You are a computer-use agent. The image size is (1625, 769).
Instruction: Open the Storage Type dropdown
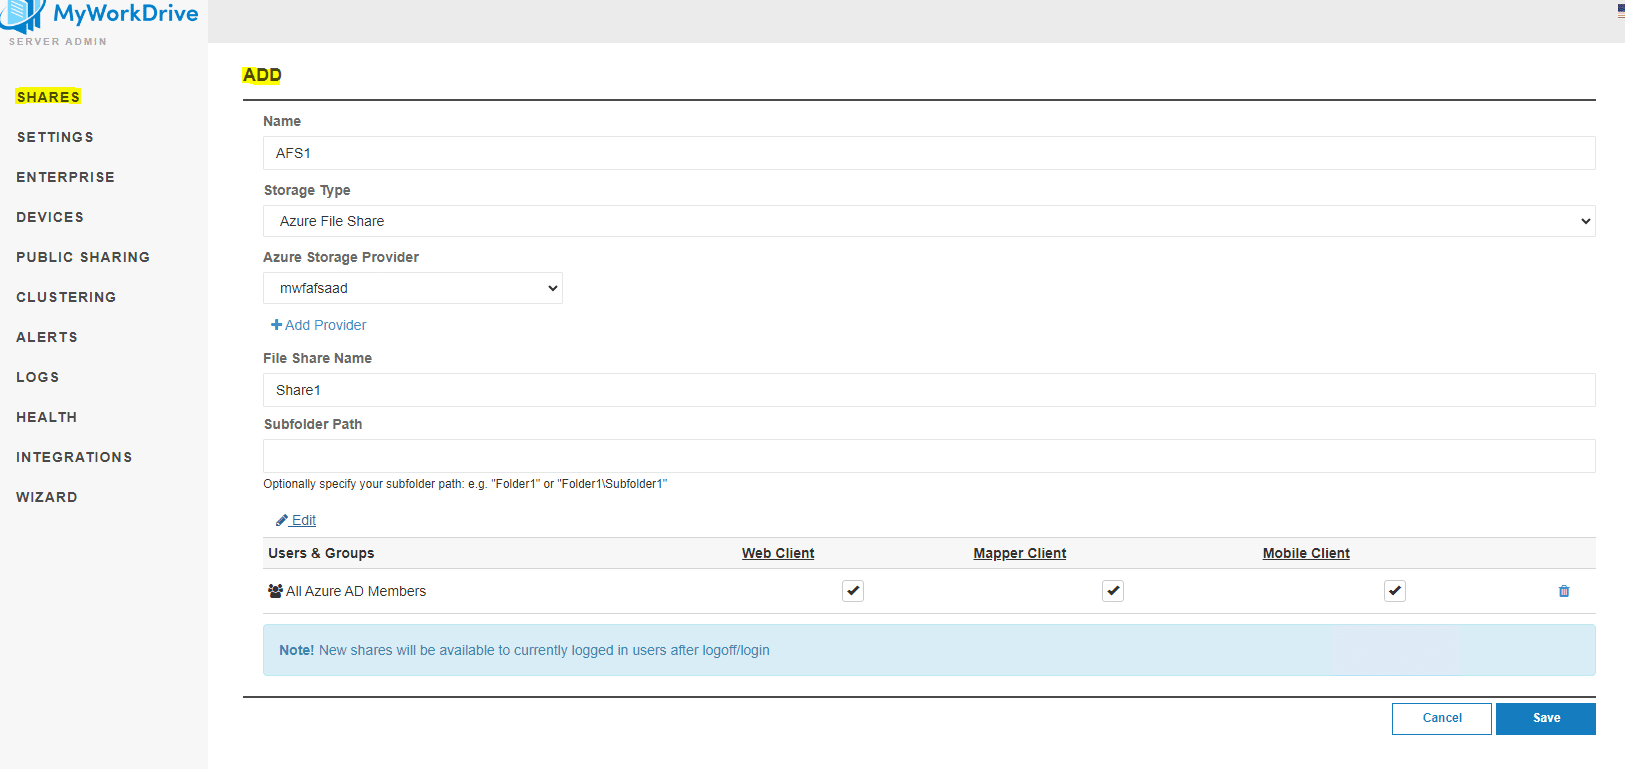pos(928,221)
